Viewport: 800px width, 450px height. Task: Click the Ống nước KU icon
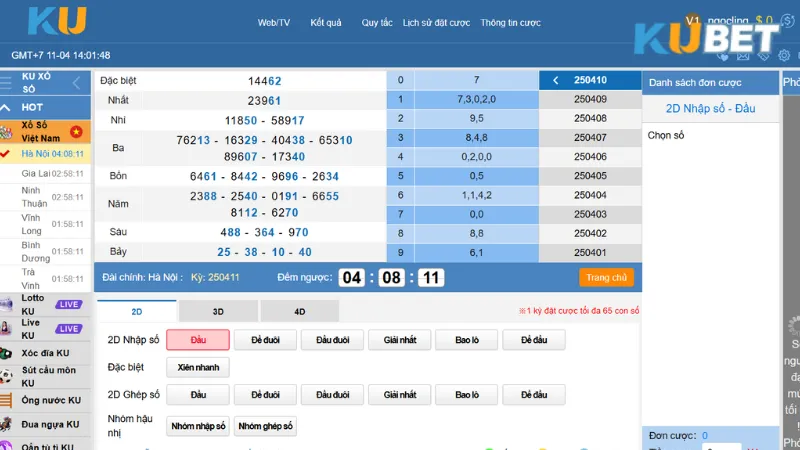coord(7,401)
